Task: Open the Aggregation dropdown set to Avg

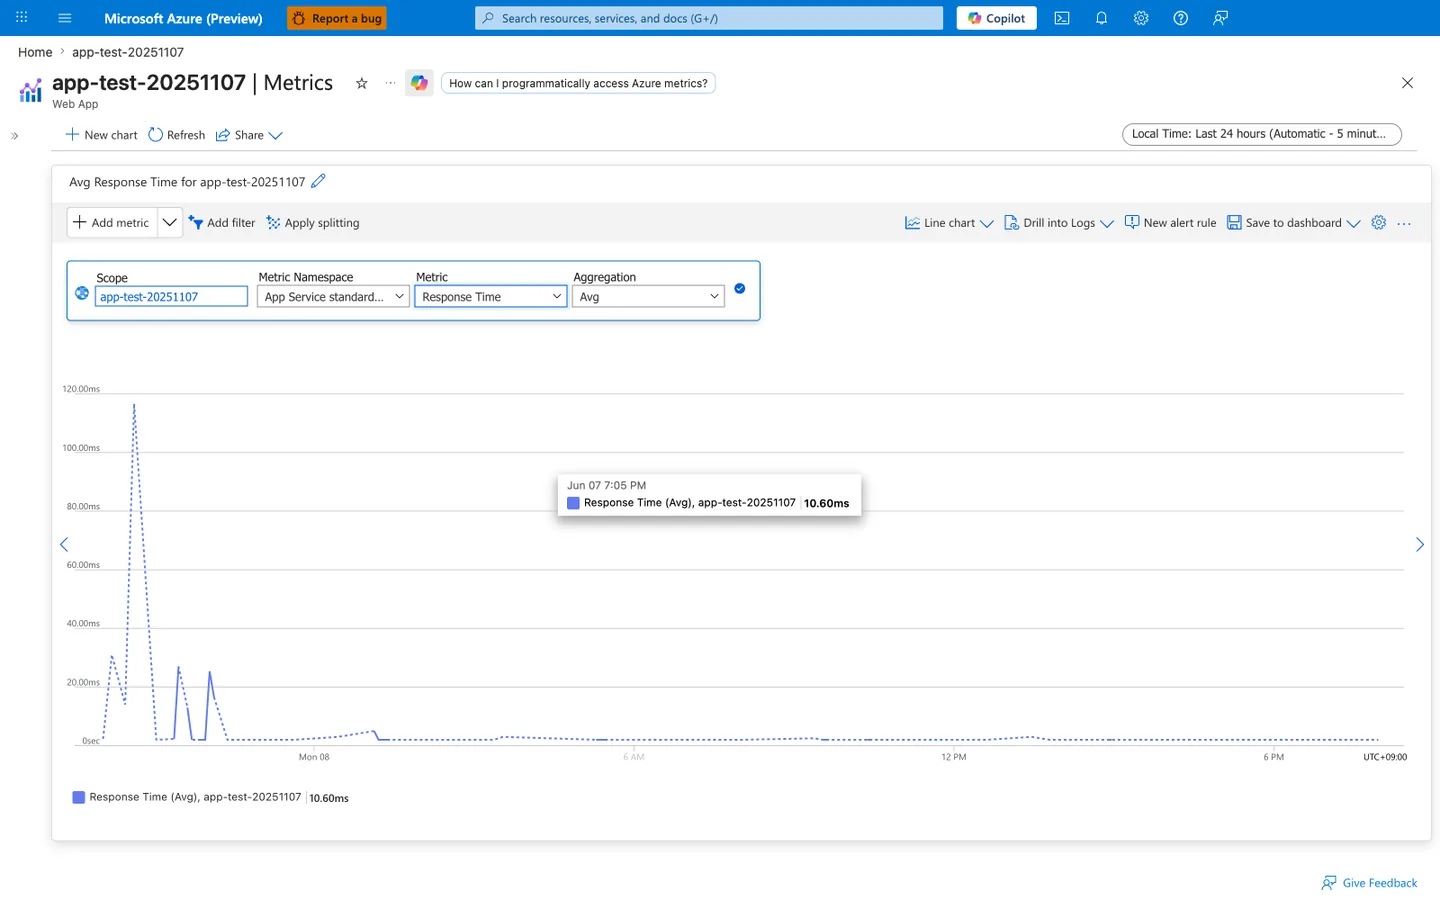Action: click(x=648, y=297)
